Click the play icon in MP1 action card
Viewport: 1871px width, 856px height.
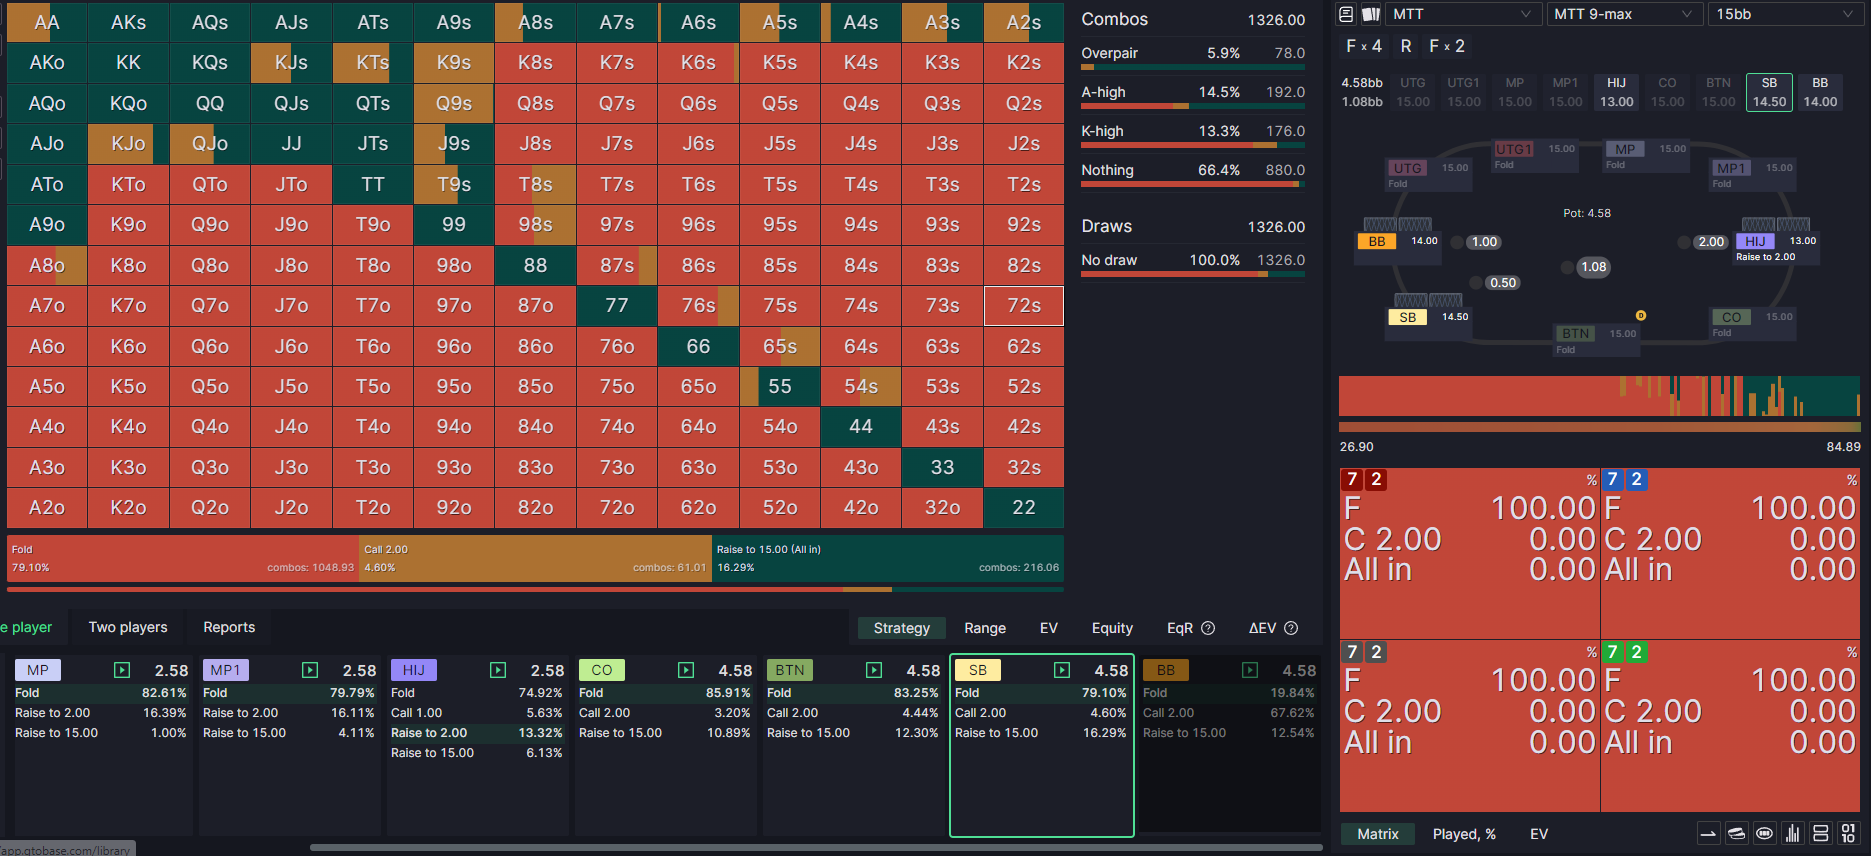point(310,670)
